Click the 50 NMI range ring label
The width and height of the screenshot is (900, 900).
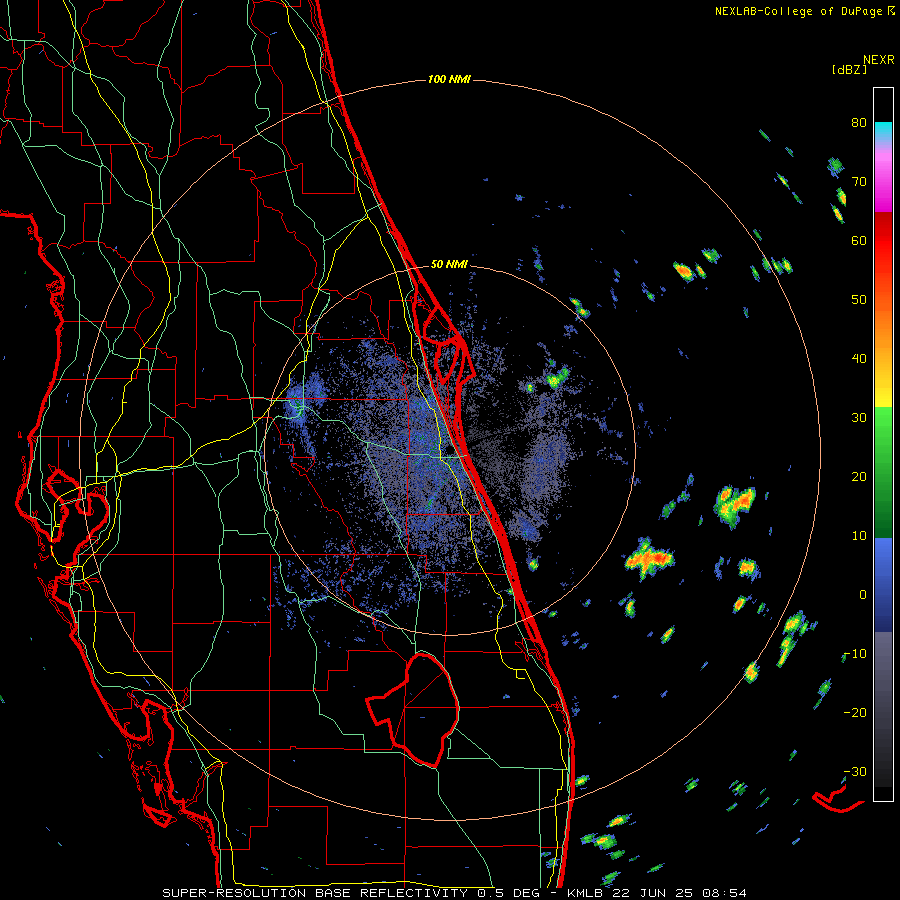[449, 264]
